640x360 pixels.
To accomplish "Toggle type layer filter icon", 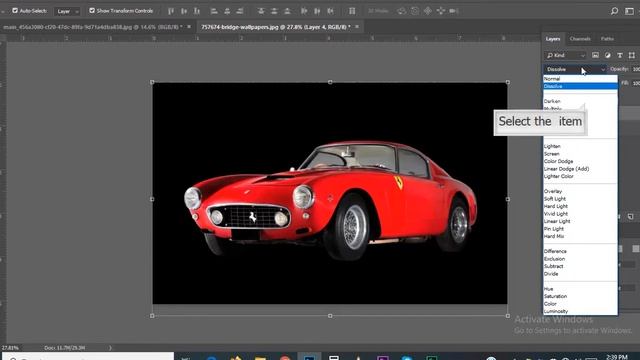I will (x=620, y=55).
